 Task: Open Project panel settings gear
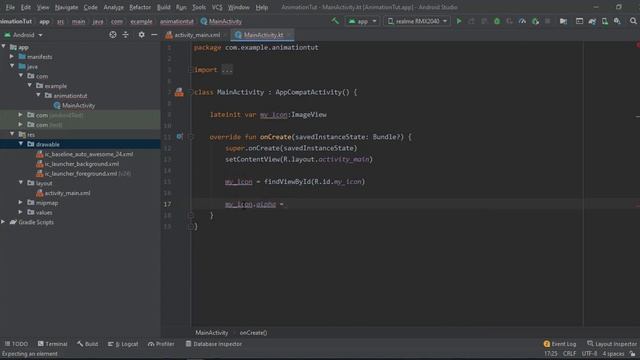click(x=141, y=35)
